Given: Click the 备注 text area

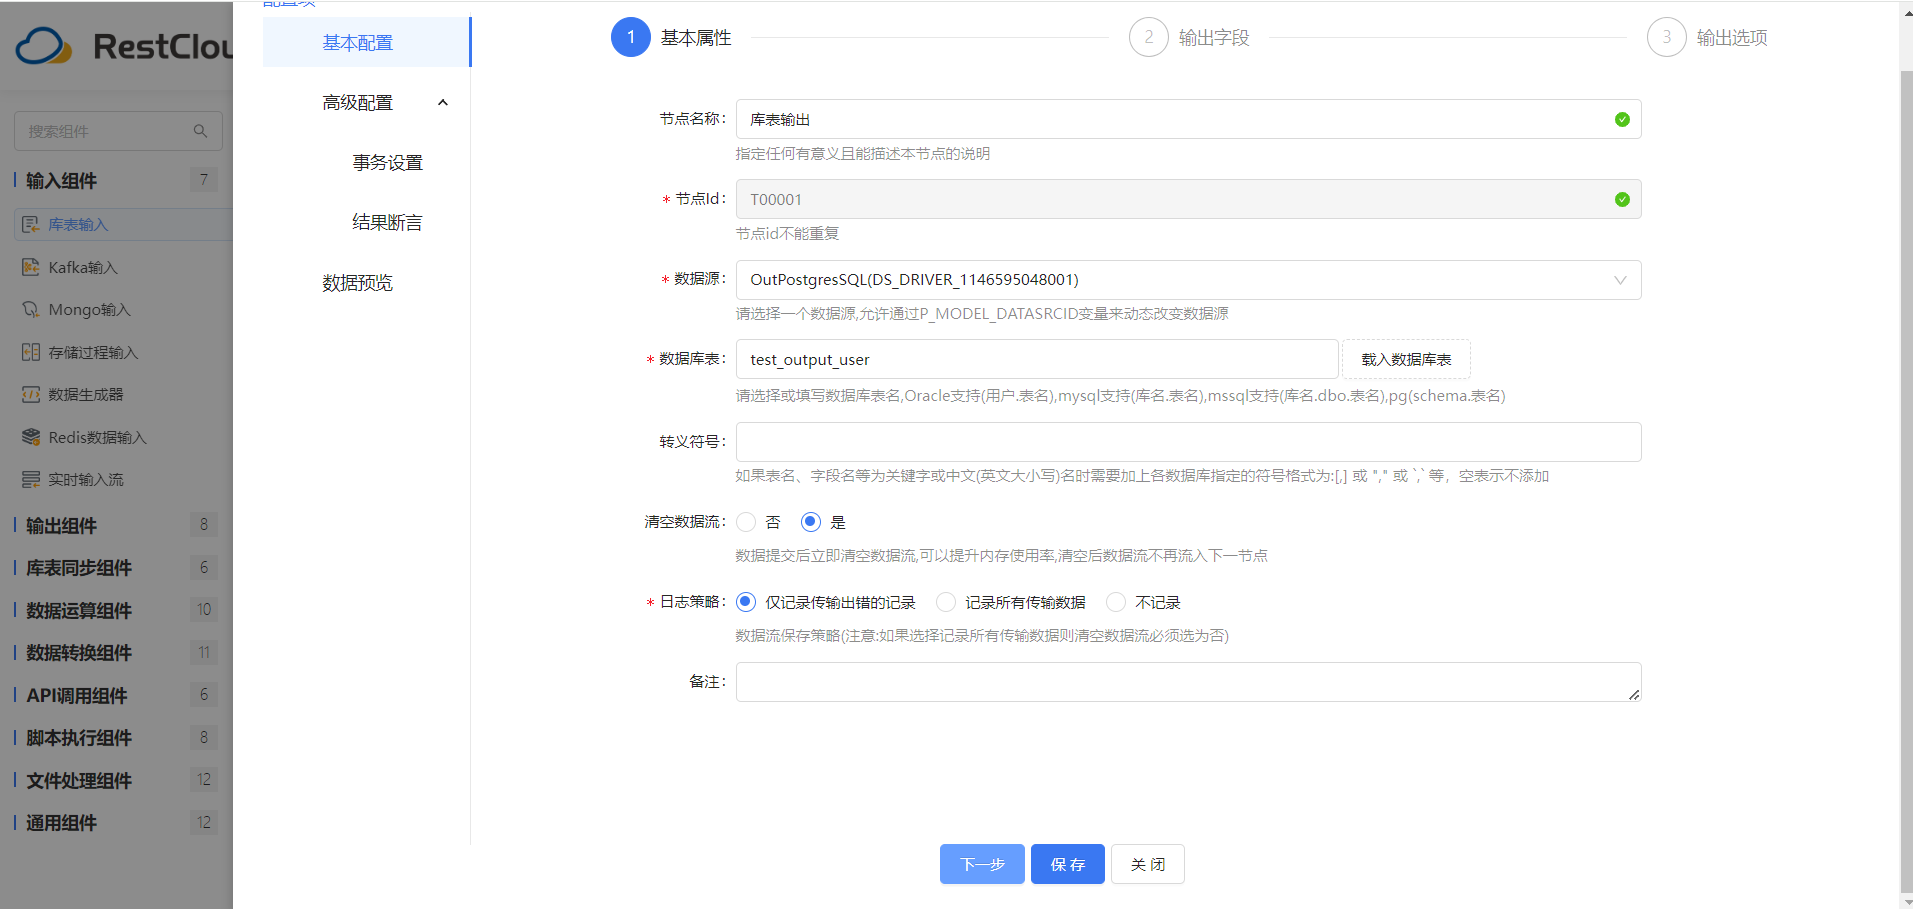Looking at the screenshot, I should tap(1188, 682).
